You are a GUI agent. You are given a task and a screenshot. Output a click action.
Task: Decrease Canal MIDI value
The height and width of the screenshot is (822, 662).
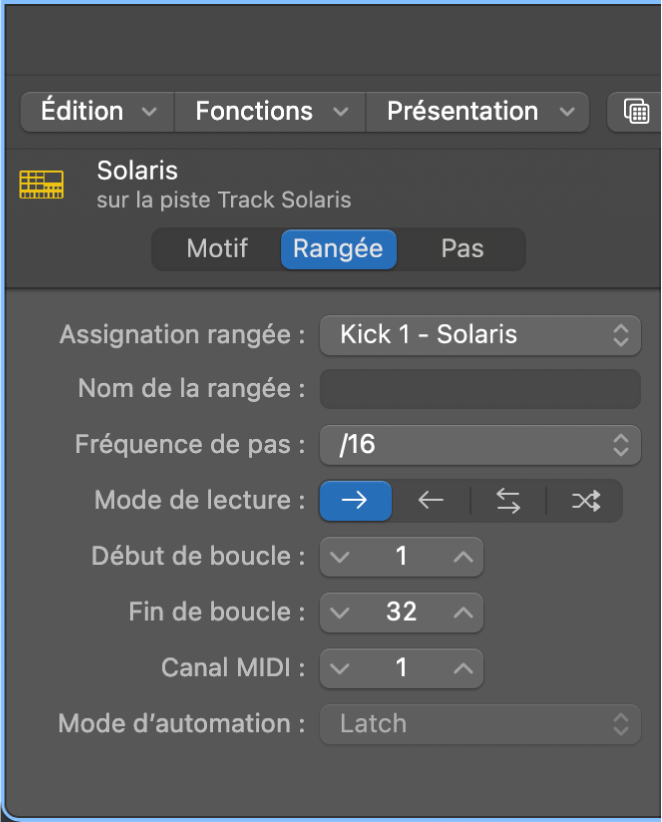coord(340,668)
